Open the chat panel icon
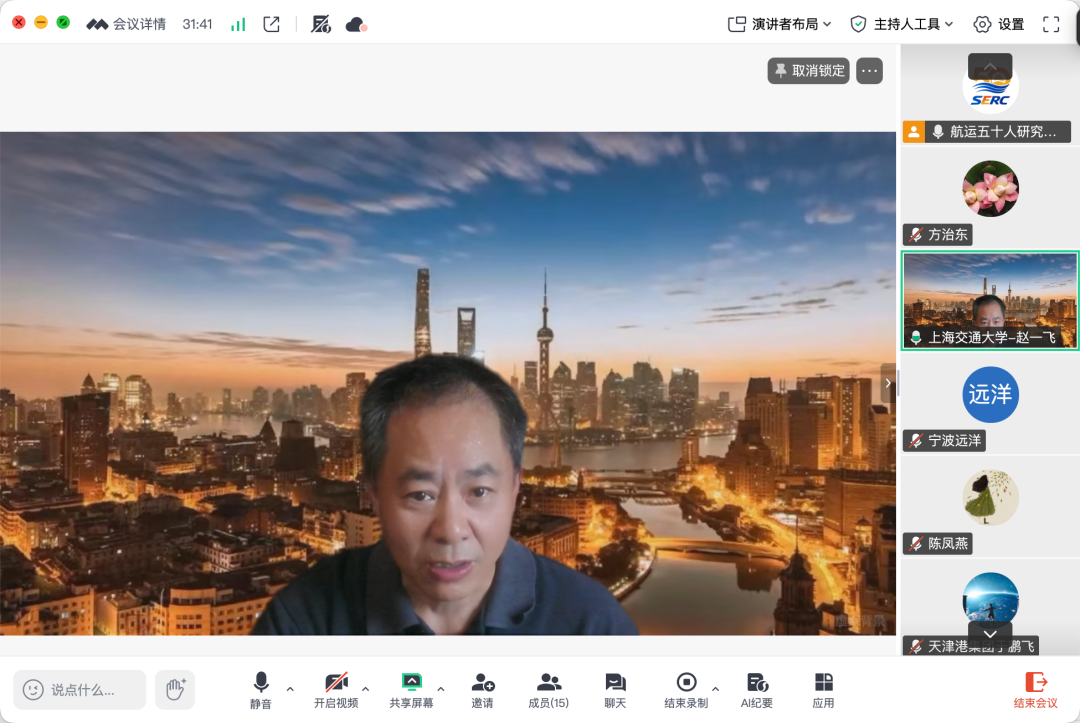The image size is (1080, 723). 615,691
